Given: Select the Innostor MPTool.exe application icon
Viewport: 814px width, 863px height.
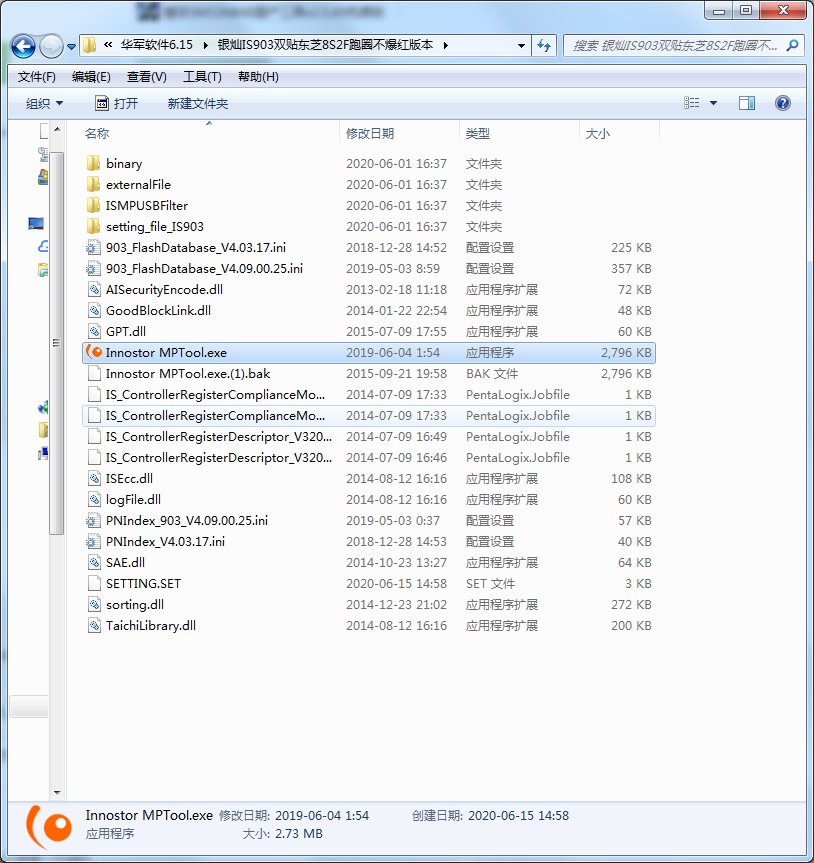Looking at the screenshot, I should coord(94,352).
